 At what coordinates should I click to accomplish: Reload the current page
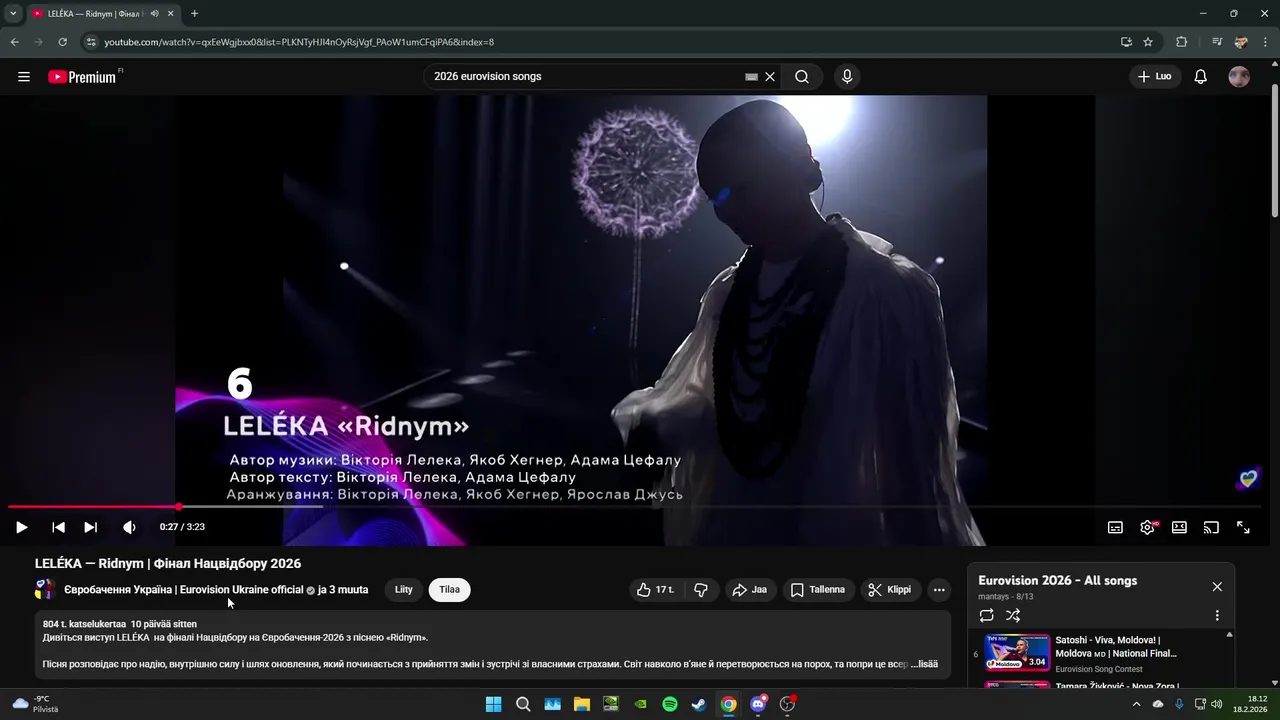tap(62, 42)
